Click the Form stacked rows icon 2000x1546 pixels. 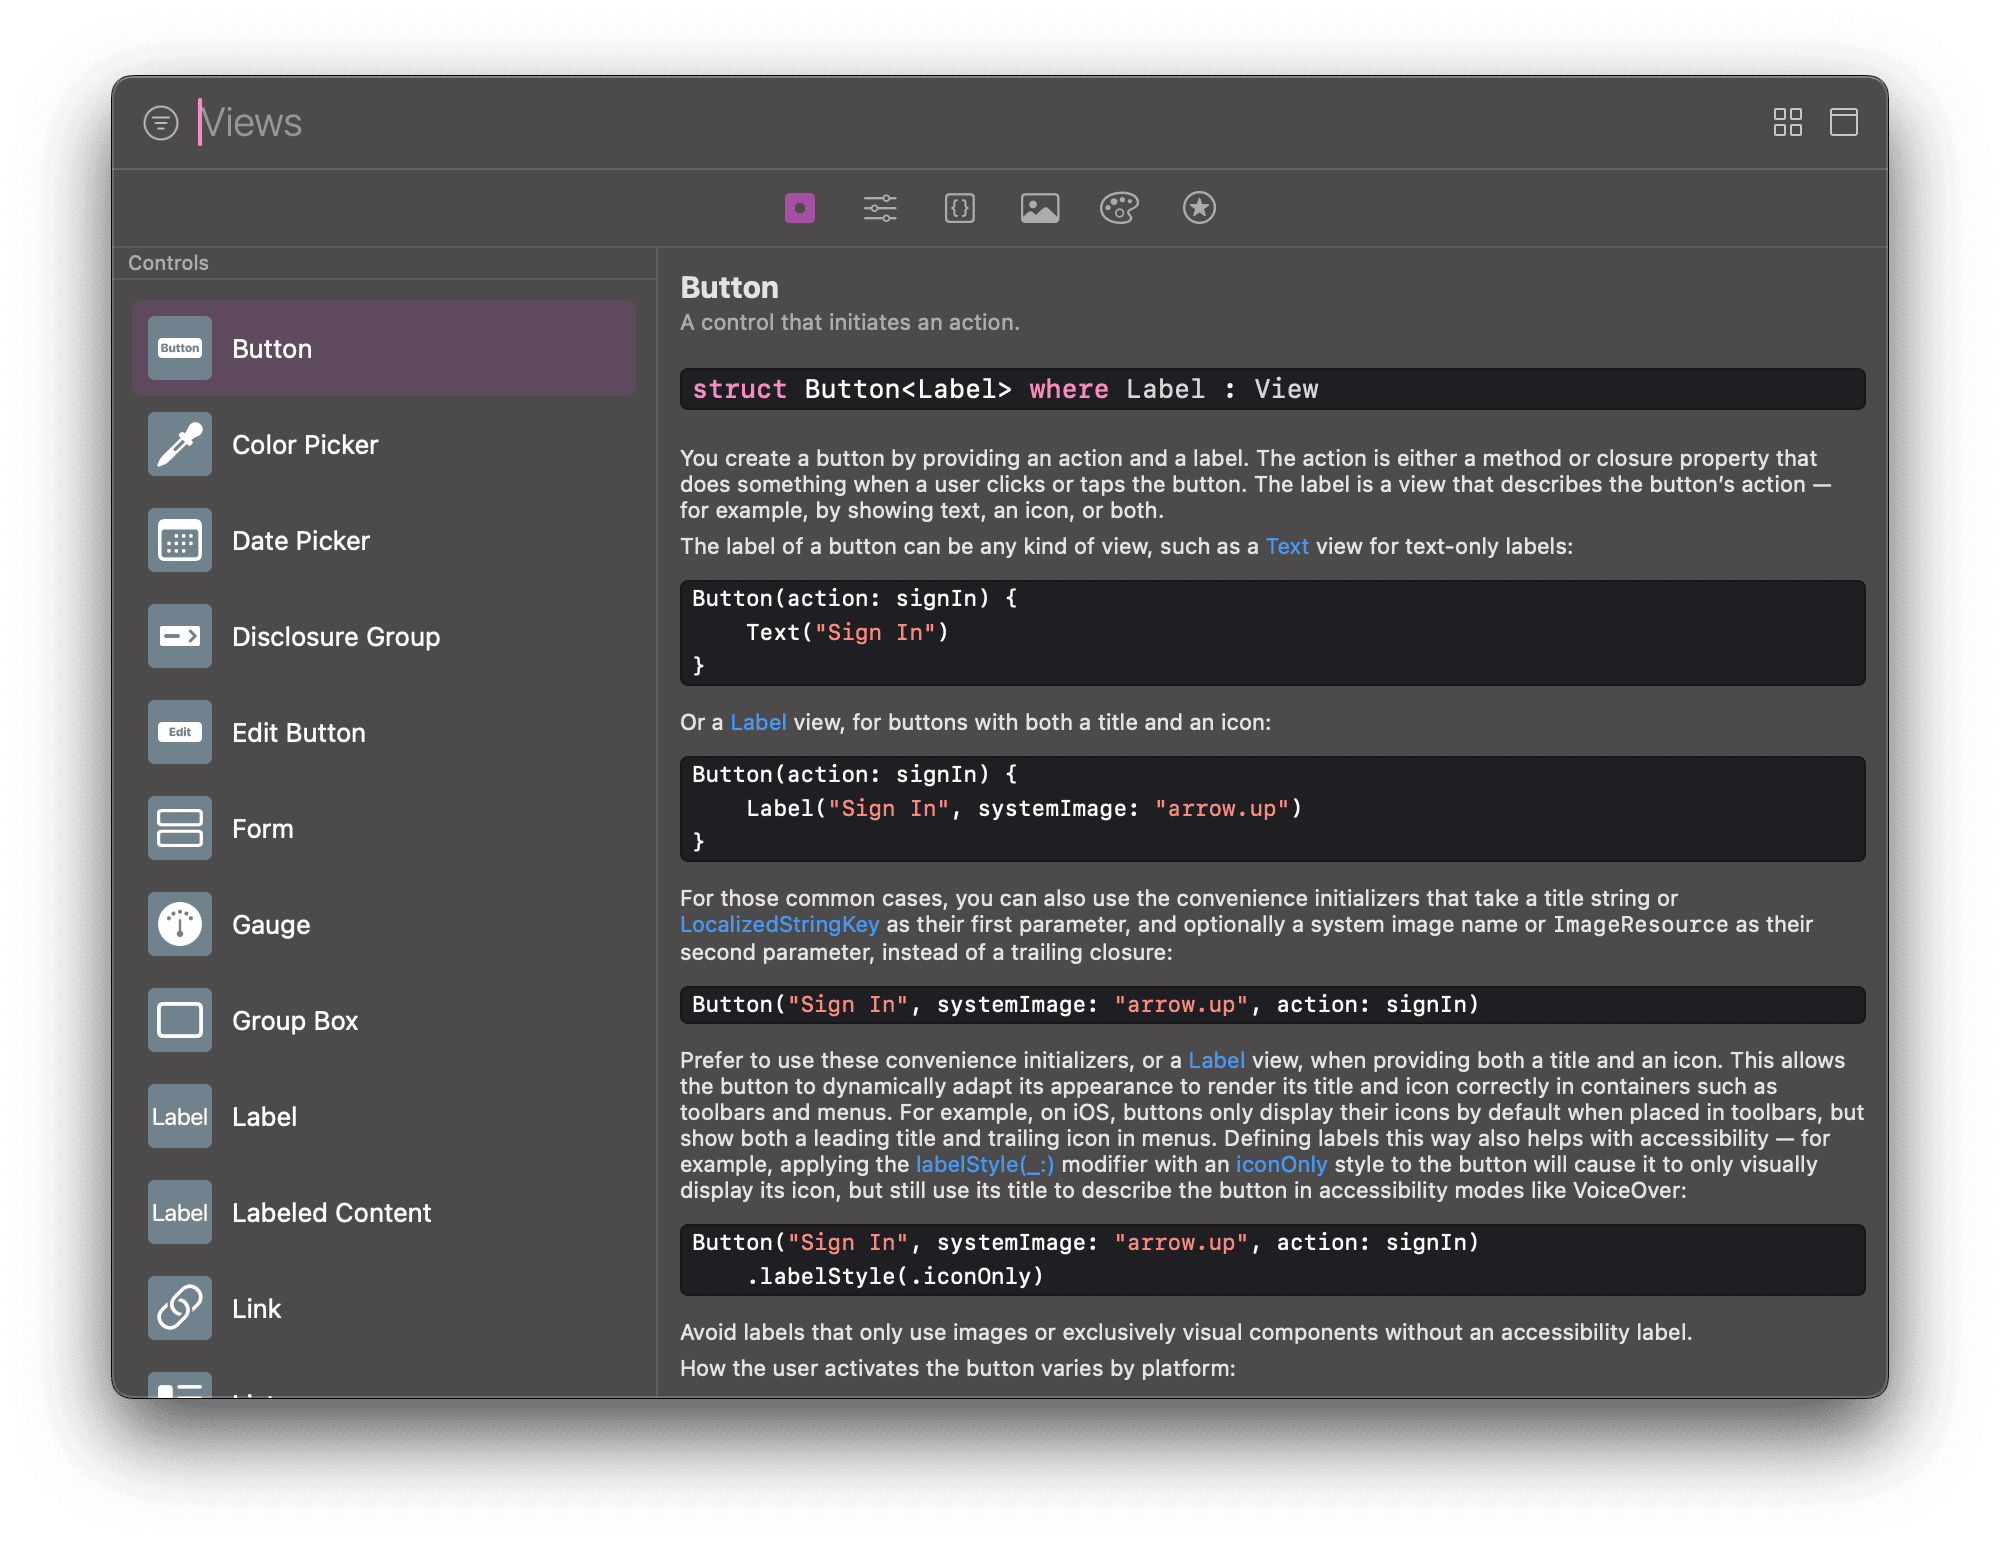coord(180,828)
